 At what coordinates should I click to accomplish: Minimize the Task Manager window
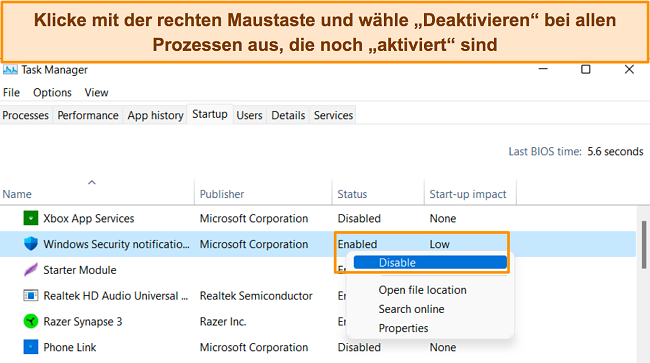tap(543, 69)
